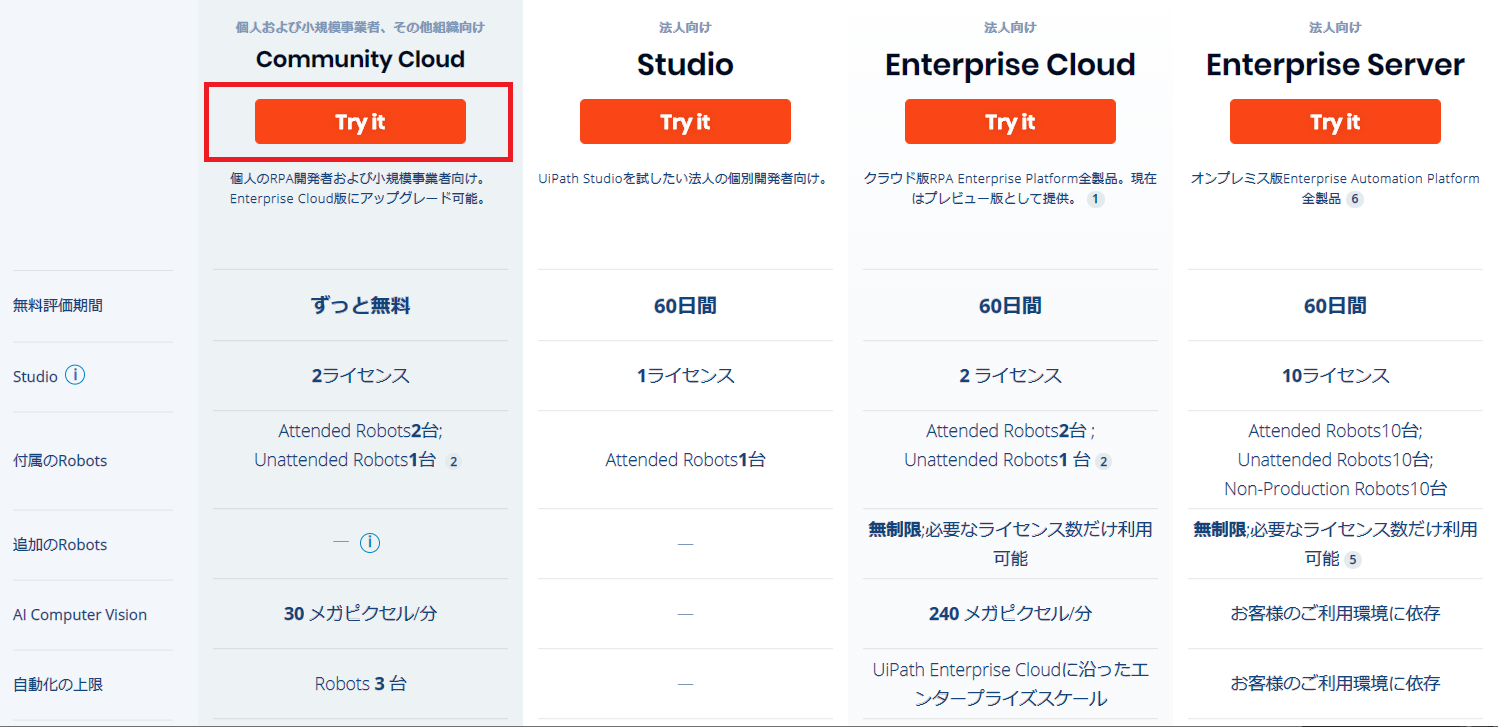Click the 自動化の上限 row label
Screen dimensions: 1498x727
[x=58, y=685]
